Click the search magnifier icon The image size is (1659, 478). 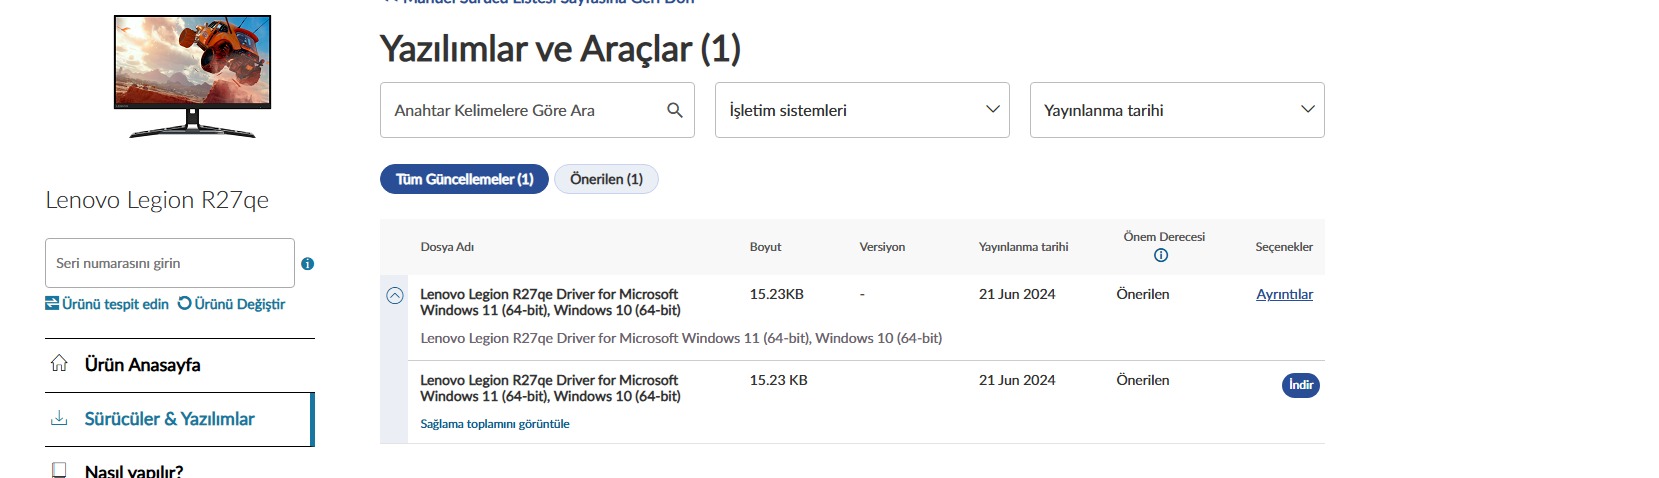pos(675,110)
